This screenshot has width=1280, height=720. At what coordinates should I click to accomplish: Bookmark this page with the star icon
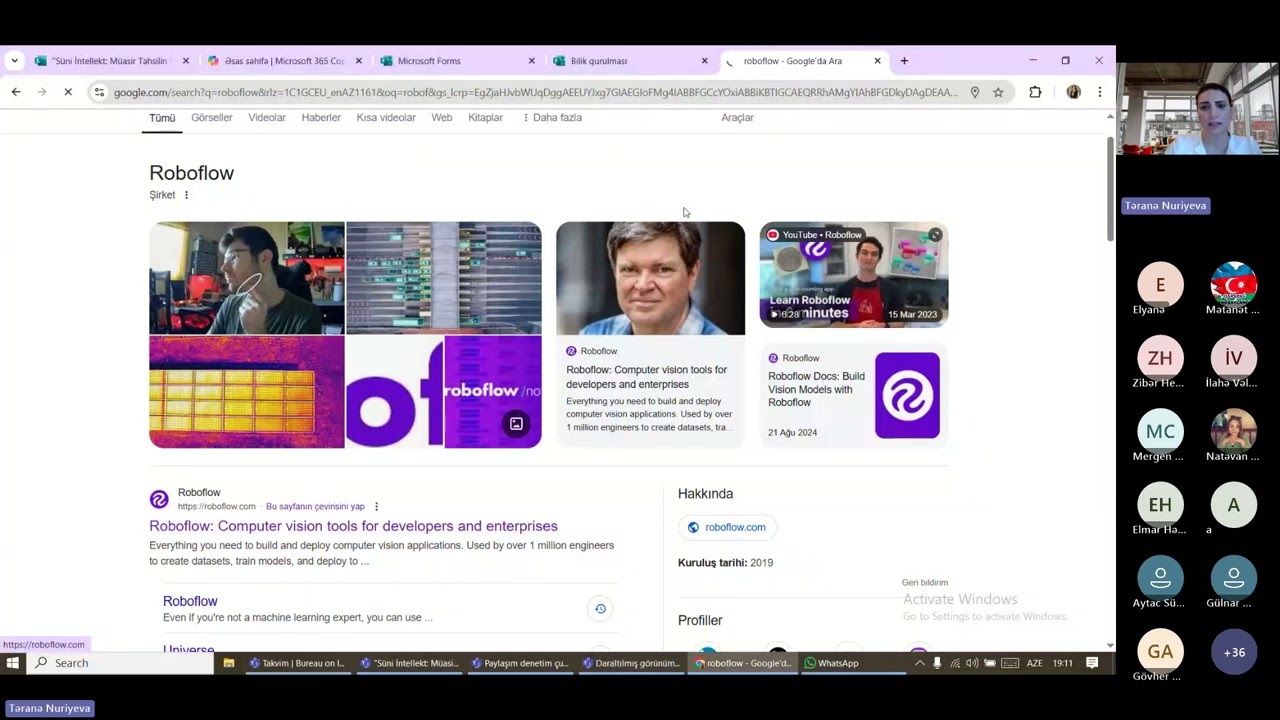[x=998, y=92]
